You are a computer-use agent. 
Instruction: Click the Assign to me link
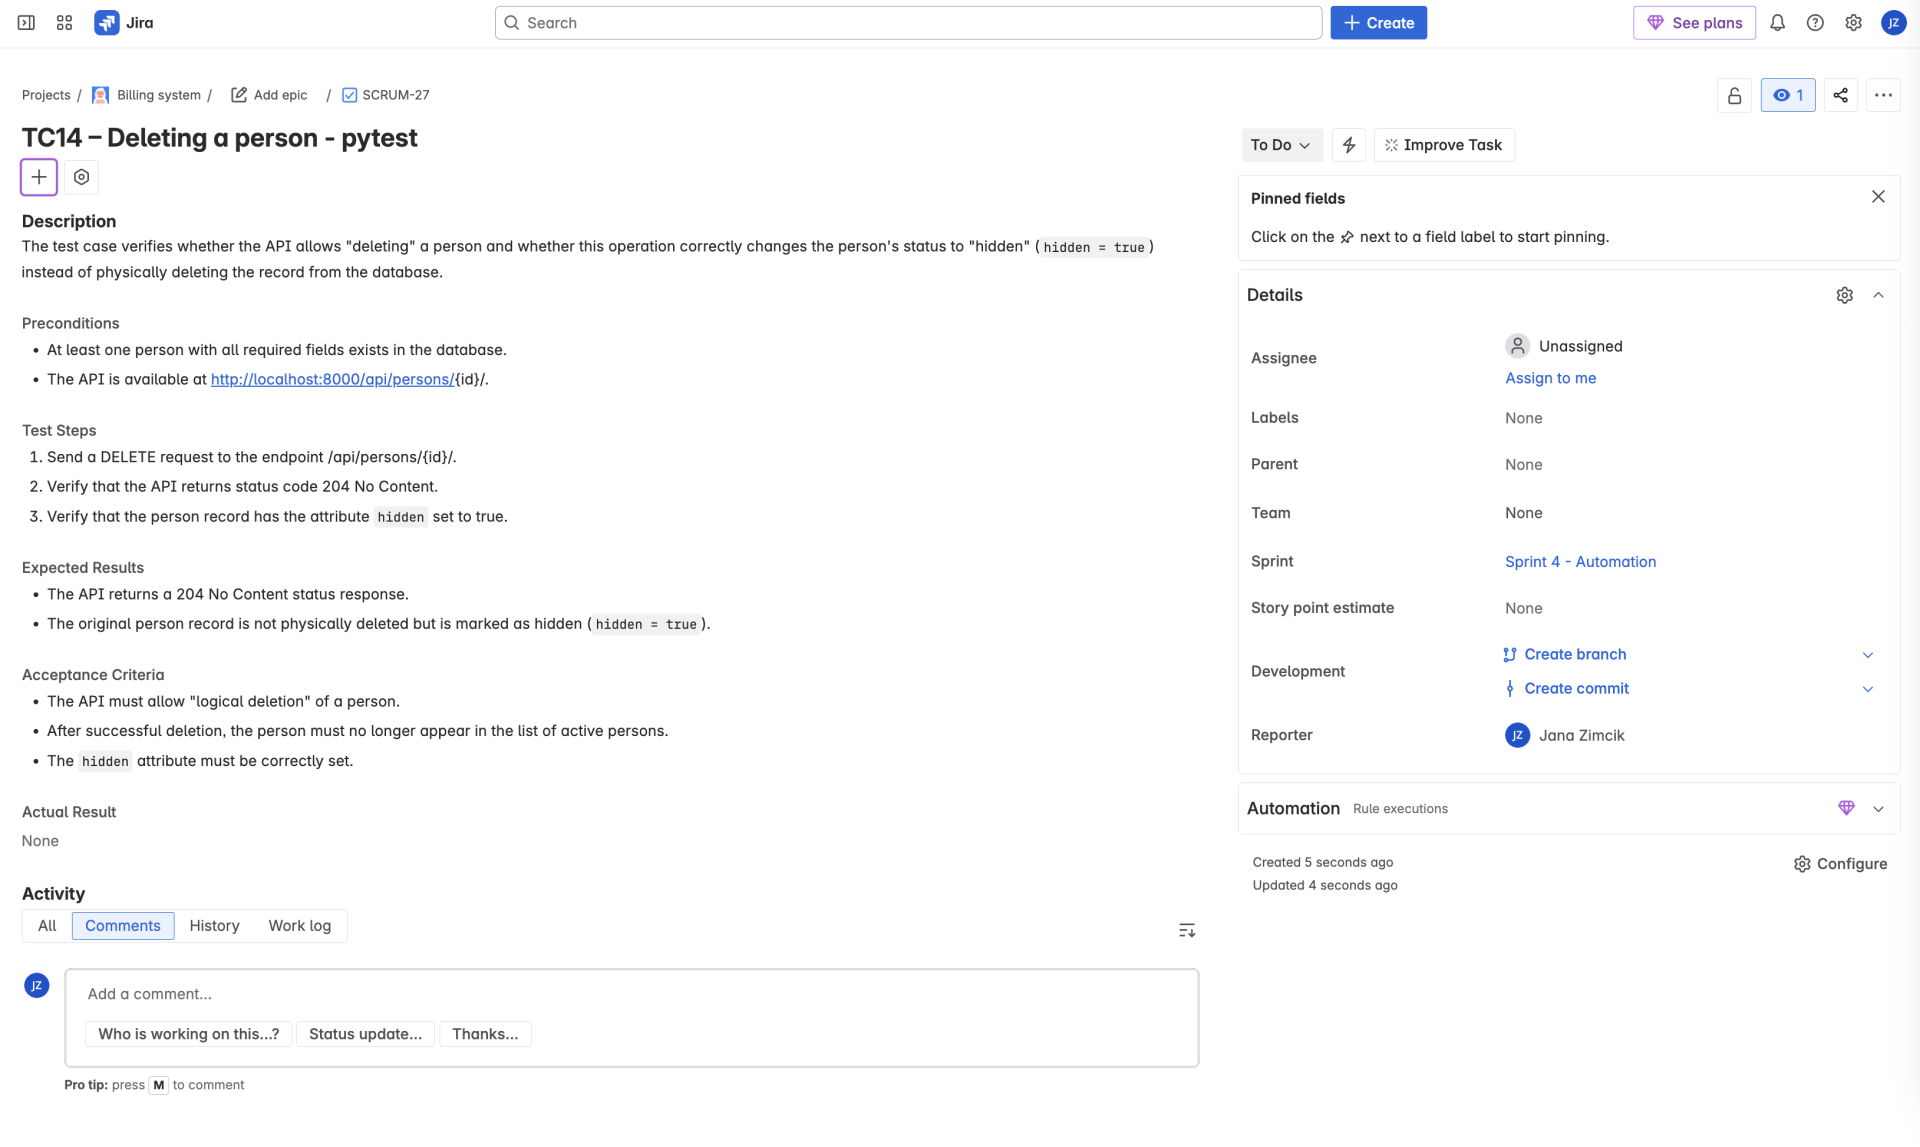(1550, 378)
